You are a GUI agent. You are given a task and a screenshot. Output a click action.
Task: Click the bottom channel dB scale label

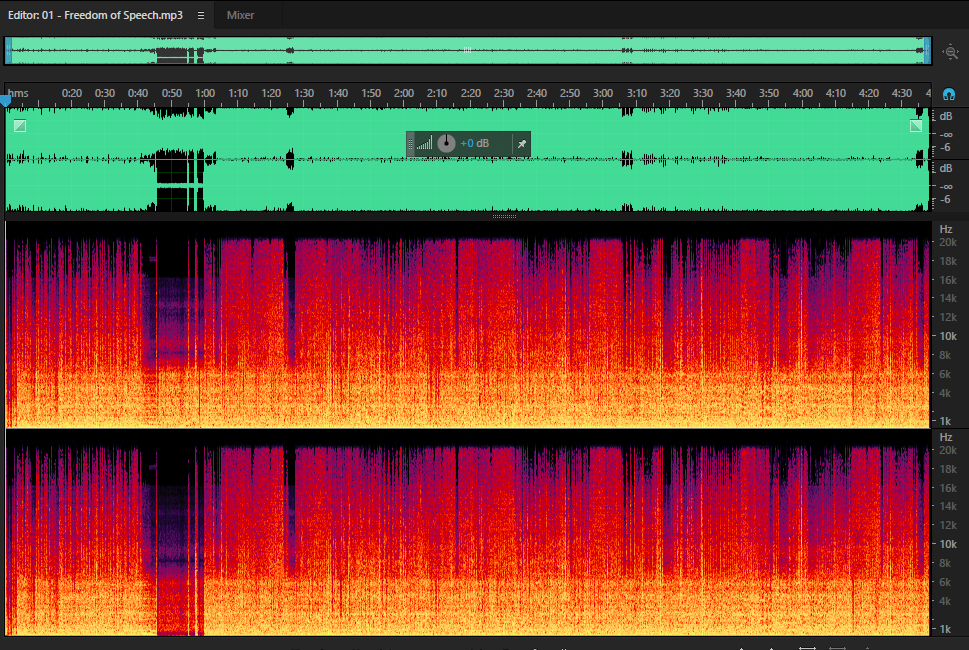(946, 168)
